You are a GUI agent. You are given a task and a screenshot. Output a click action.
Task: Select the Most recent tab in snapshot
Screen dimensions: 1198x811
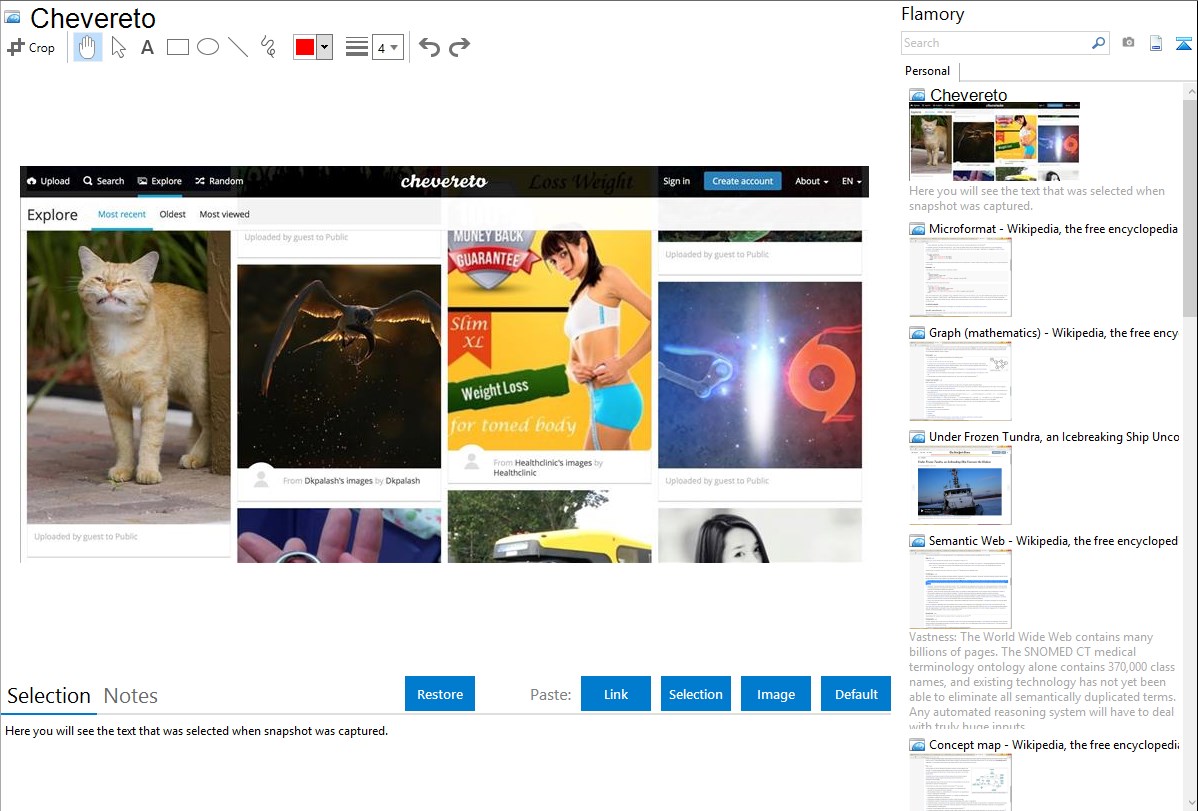tap(121, 214)
